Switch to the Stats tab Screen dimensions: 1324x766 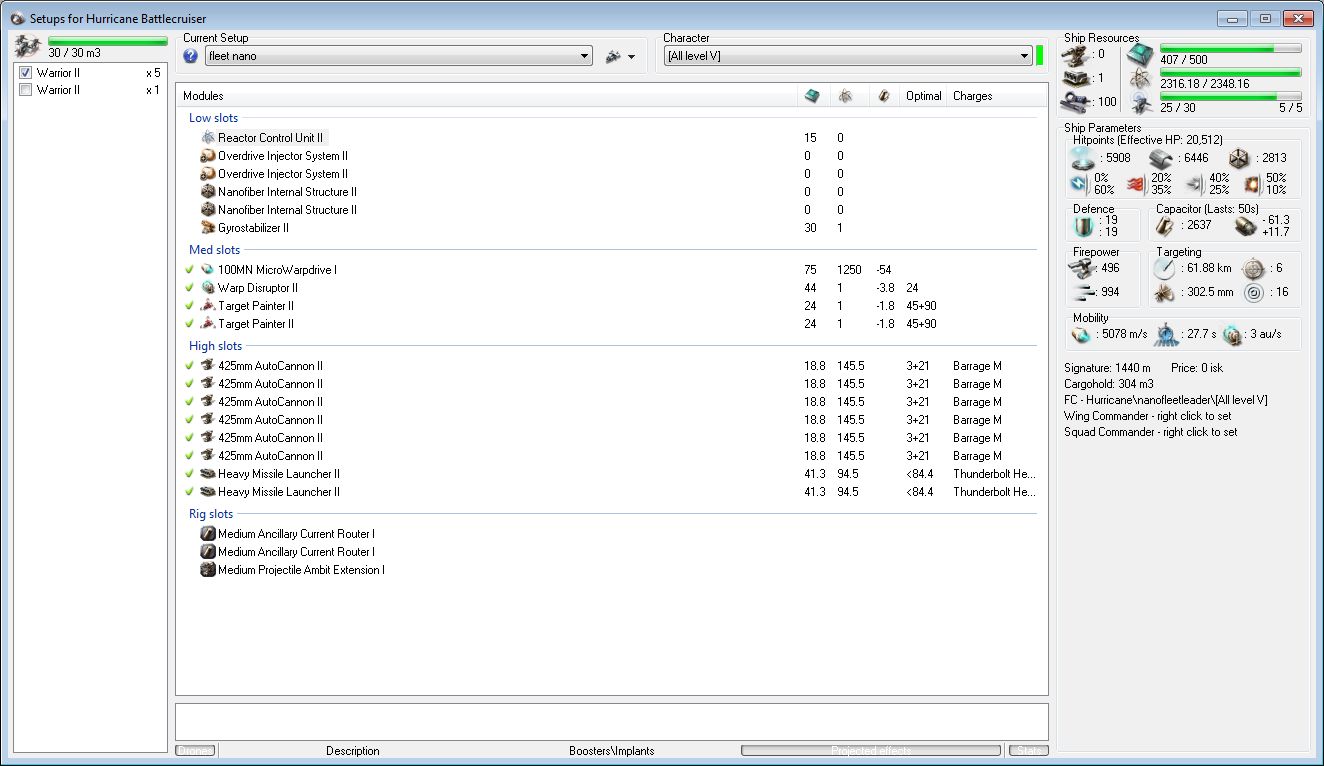point(1027,750)
